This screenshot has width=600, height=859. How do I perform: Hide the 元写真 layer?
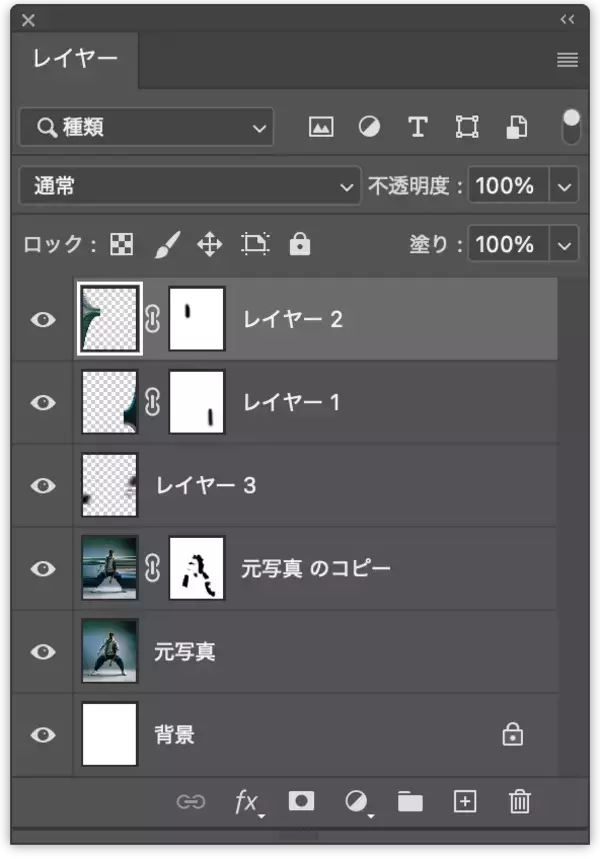click(41, 651)
